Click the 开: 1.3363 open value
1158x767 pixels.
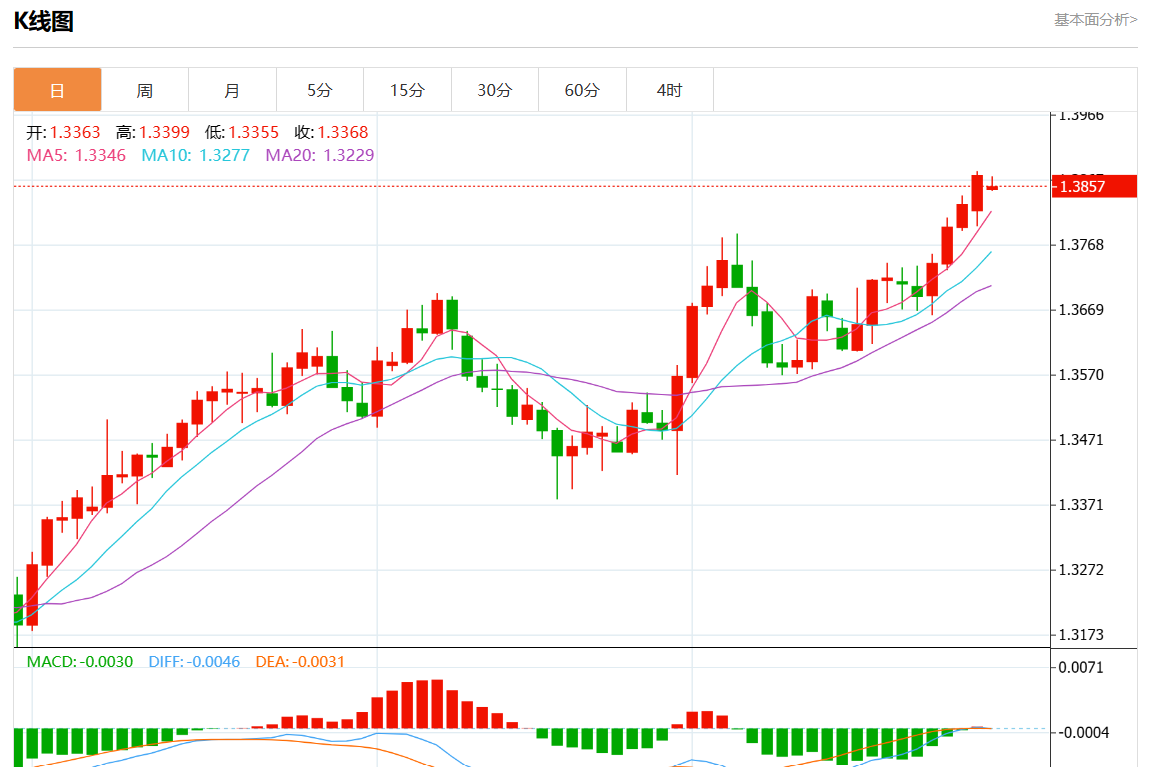coord(64,132)
